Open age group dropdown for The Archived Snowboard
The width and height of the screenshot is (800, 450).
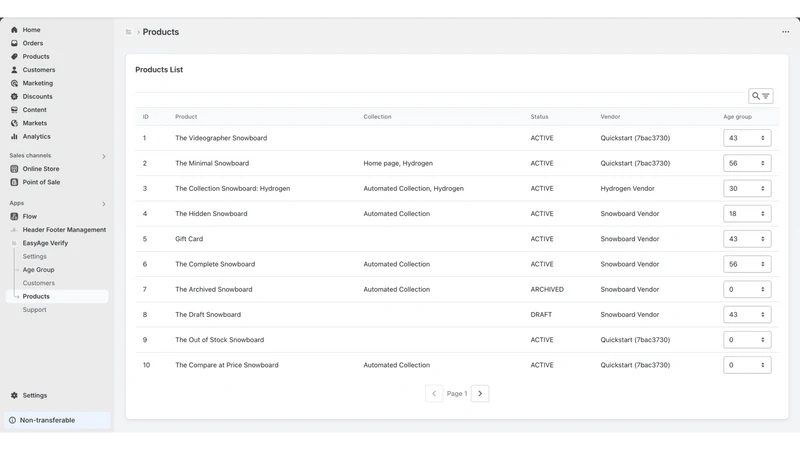tap(747, 289)
